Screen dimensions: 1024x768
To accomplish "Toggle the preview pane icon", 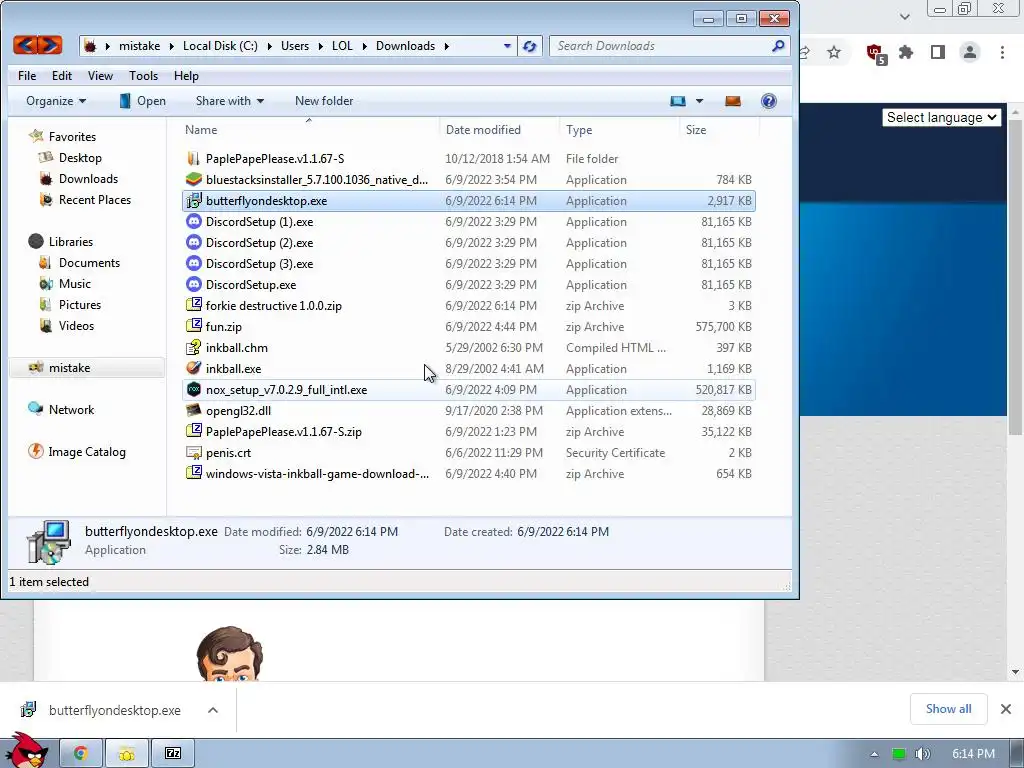I will click(x=733, y=101).
